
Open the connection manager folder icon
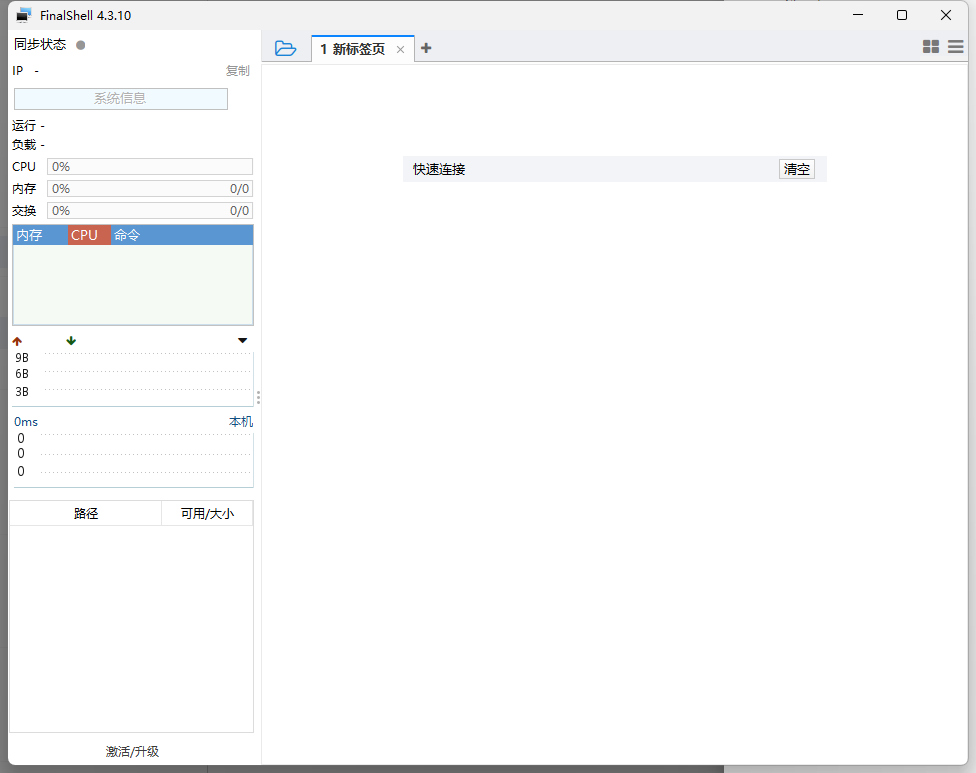click(286, 48)
